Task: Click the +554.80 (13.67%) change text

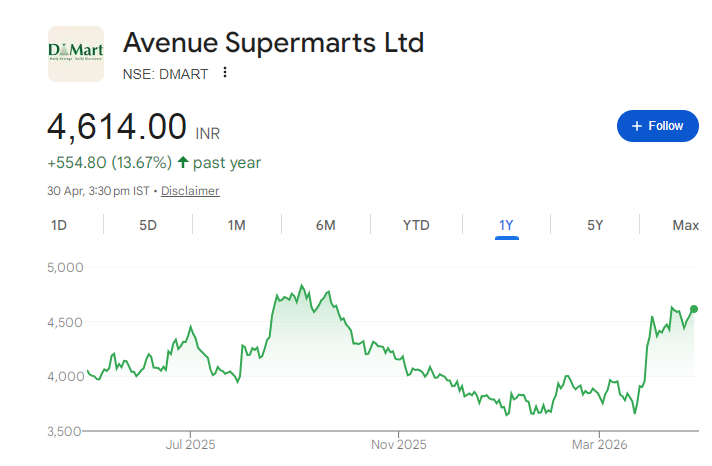Action: click(x=109, y=163)
